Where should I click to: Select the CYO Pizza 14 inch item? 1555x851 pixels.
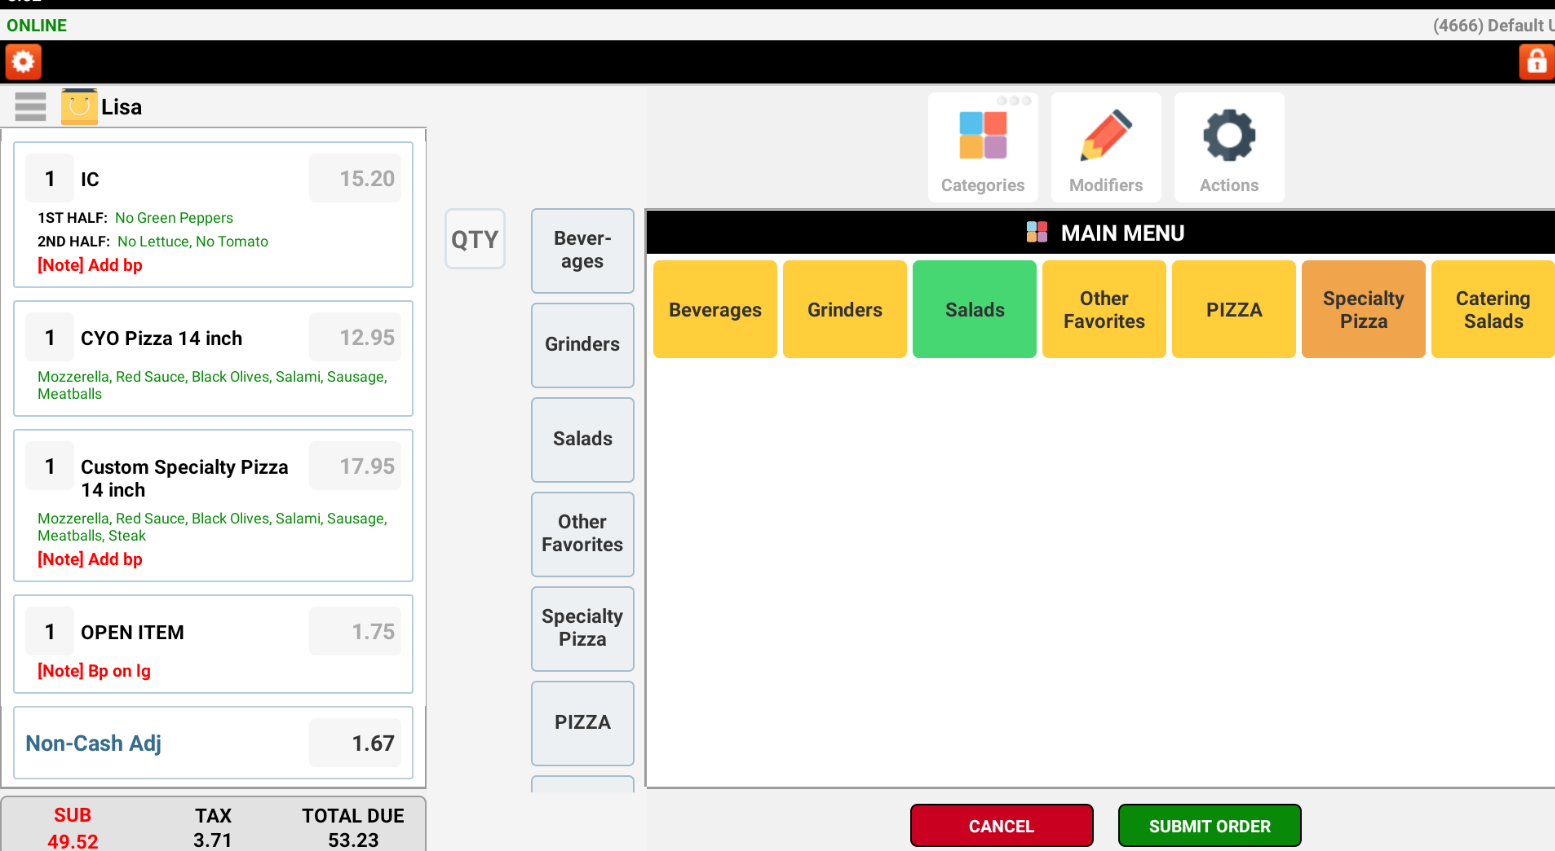coord(213,358)
